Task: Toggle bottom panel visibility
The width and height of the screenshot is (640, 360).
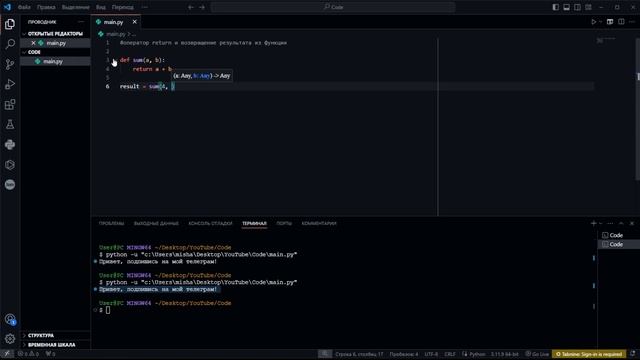Action: point(567,7)
